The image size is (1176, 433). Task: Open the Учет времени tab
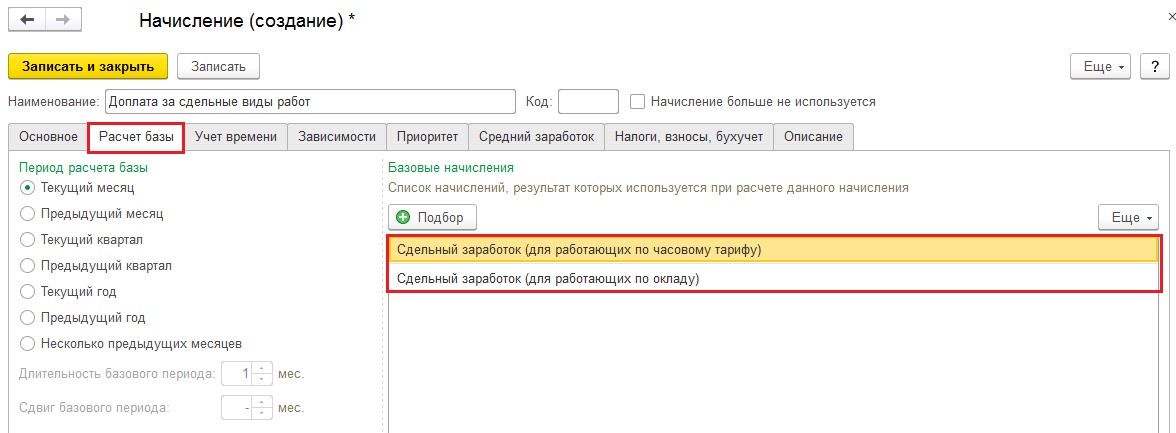click(x=236, y=137)
